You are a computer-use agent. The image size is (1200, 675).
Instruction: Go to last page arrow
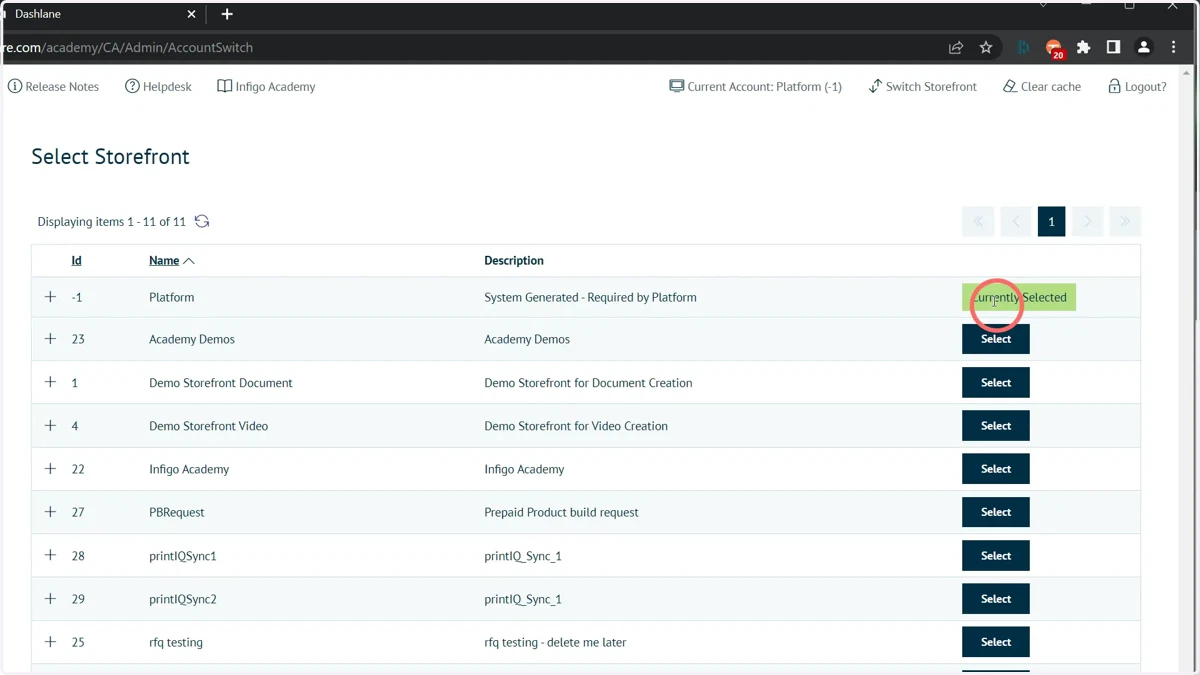coord(1125,221)
